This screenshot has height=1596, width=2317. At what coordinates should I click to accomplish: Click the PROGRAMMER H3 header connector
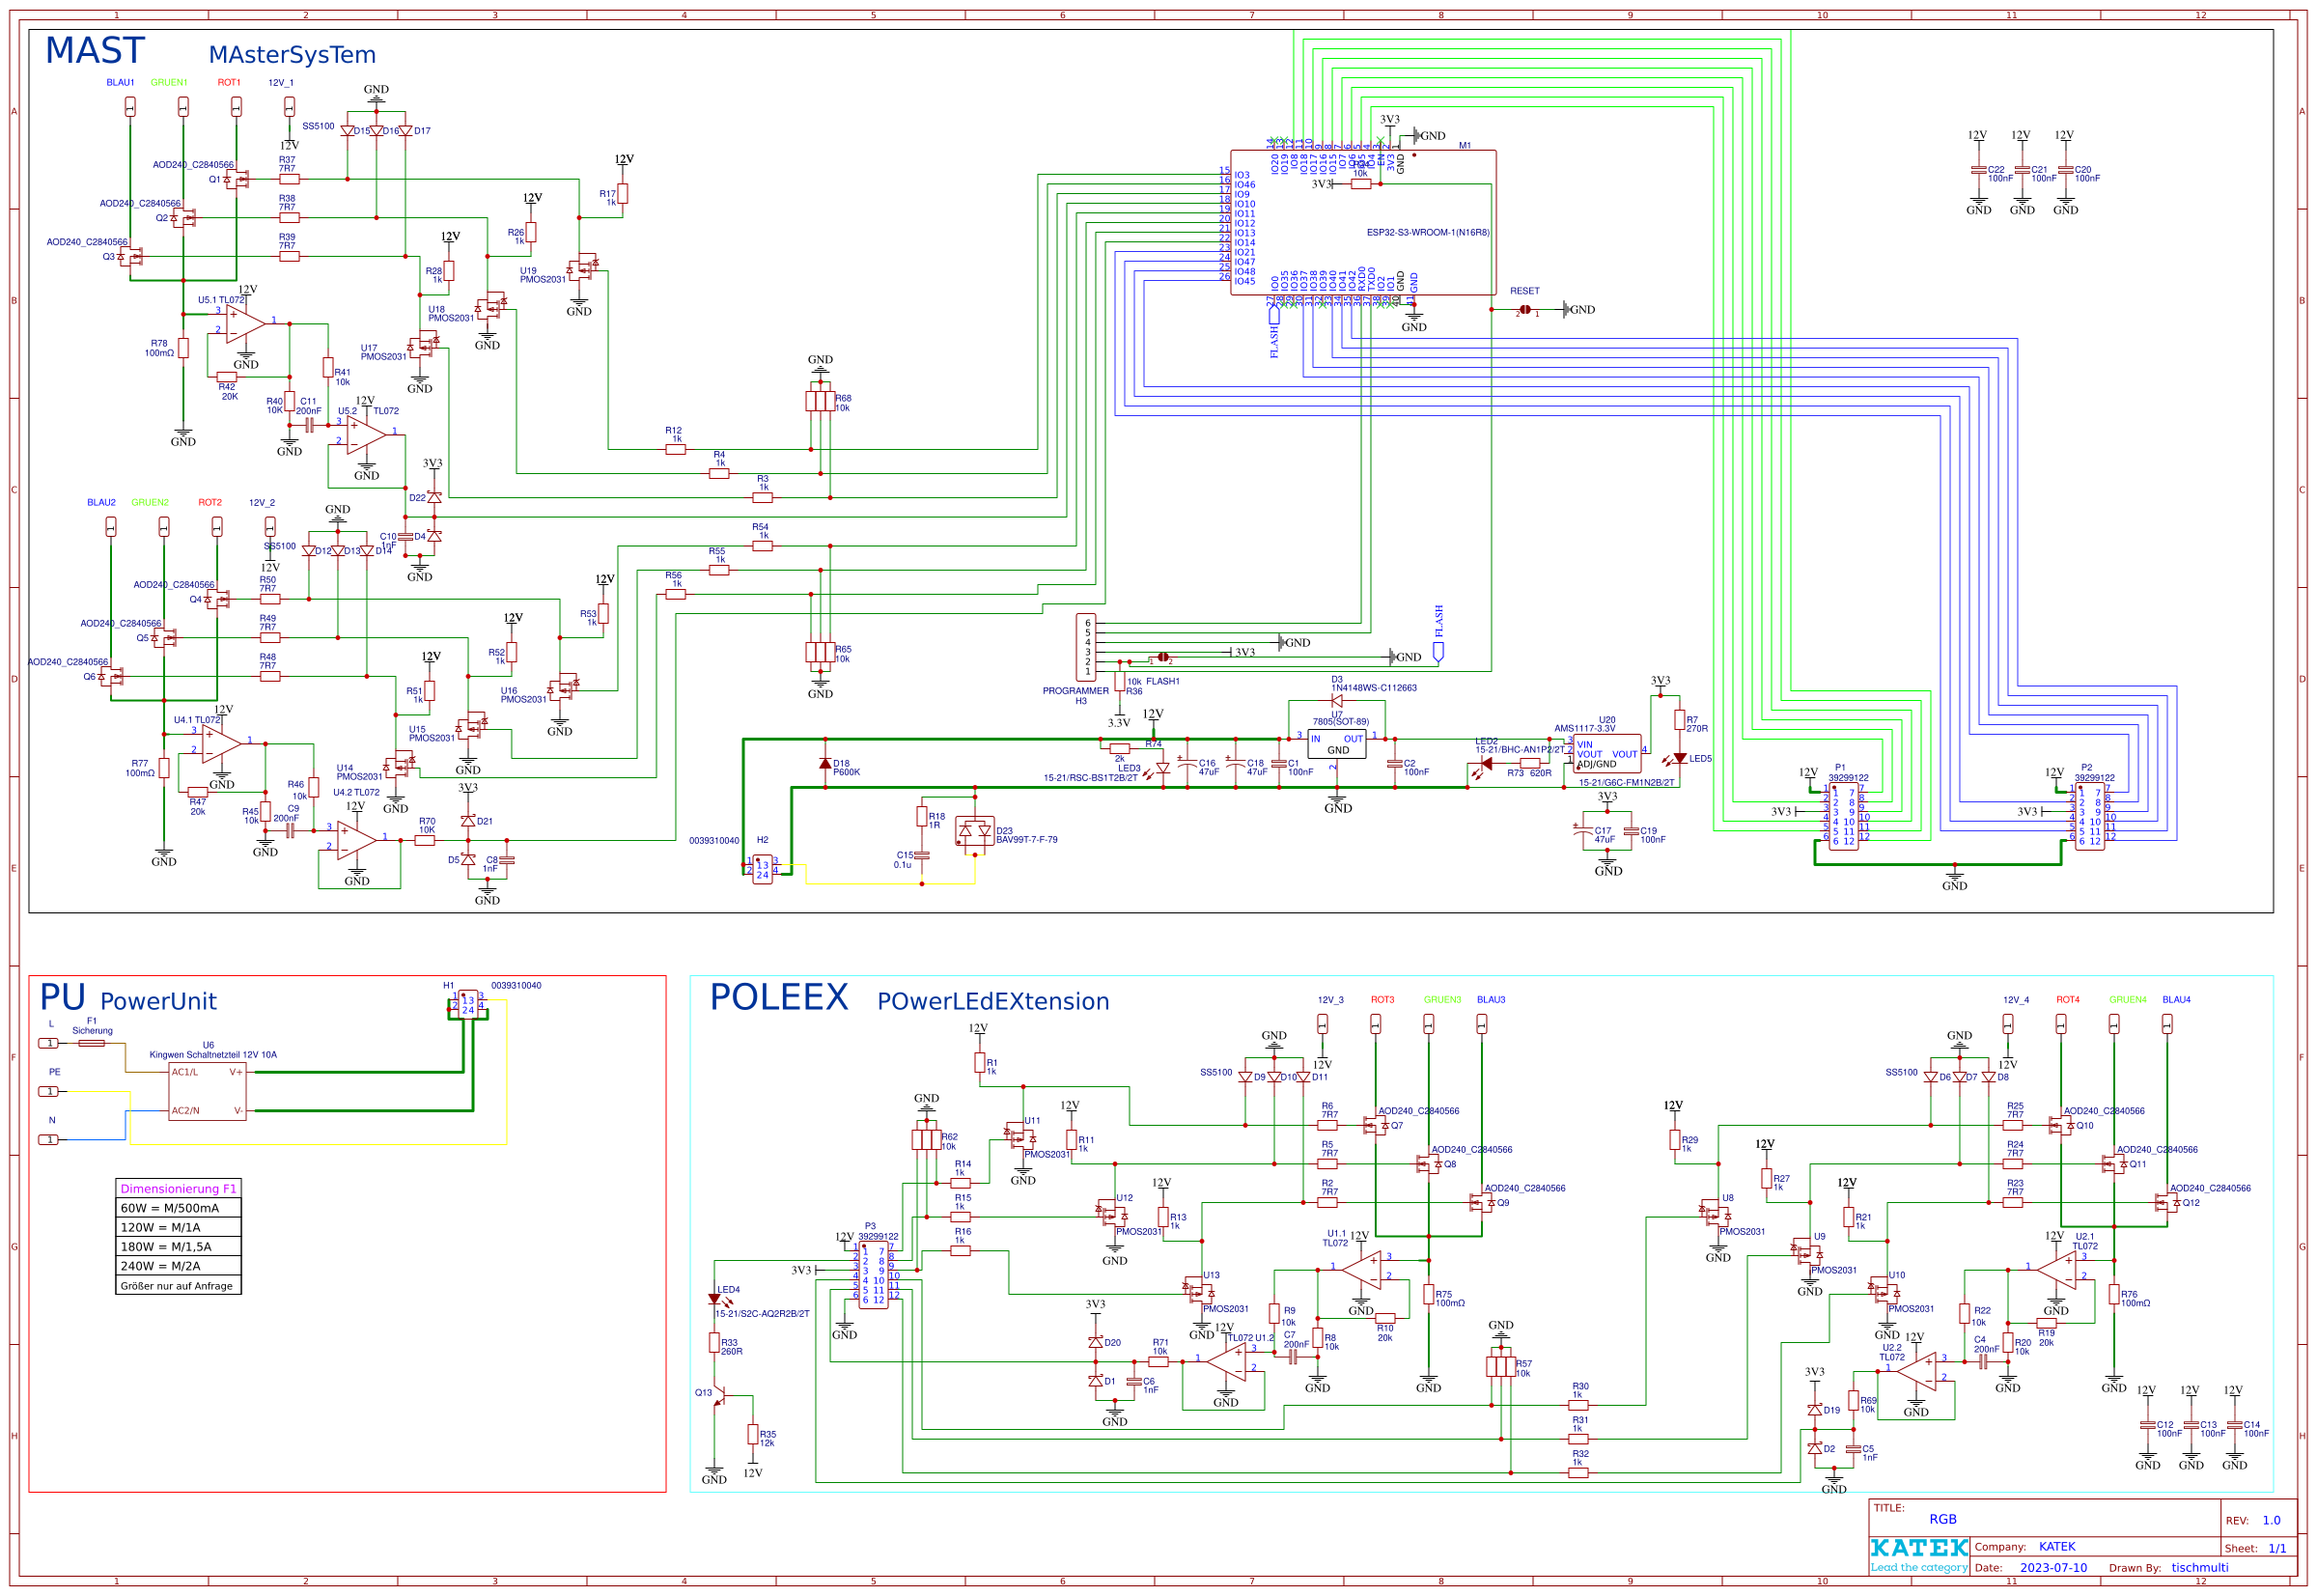1085,647
